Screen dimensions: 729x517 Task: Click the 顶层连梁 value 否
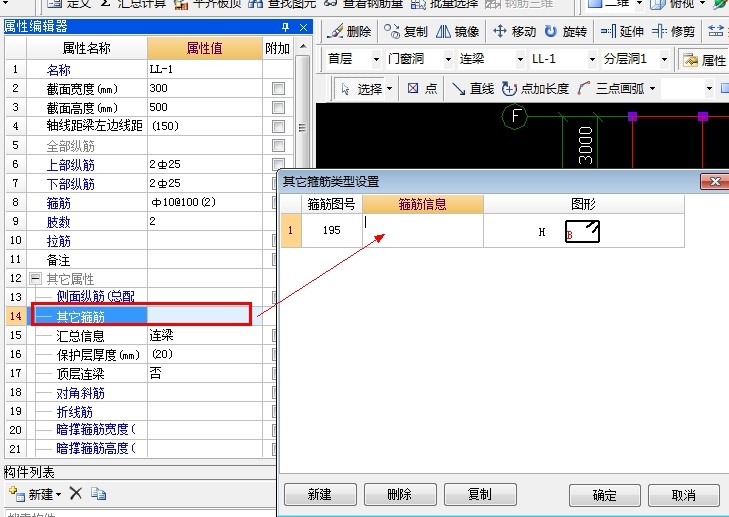coord(155,373)
